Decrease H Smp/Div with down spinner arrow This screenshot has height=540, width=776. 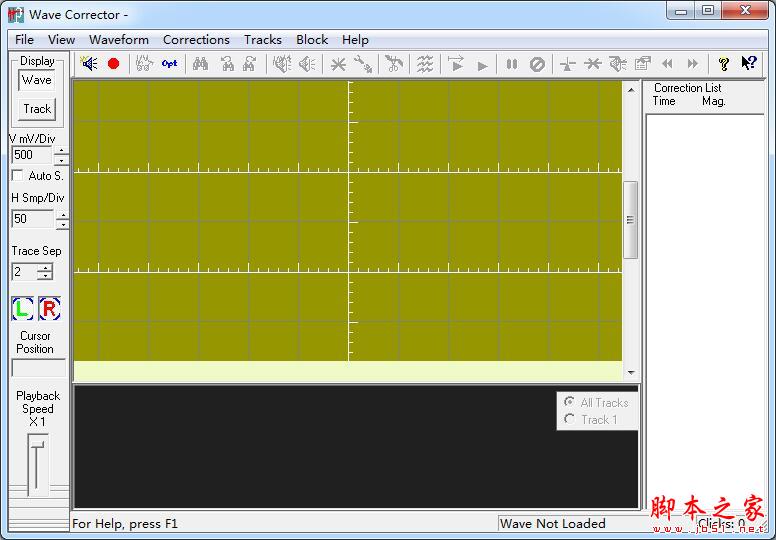pos(62,225)
